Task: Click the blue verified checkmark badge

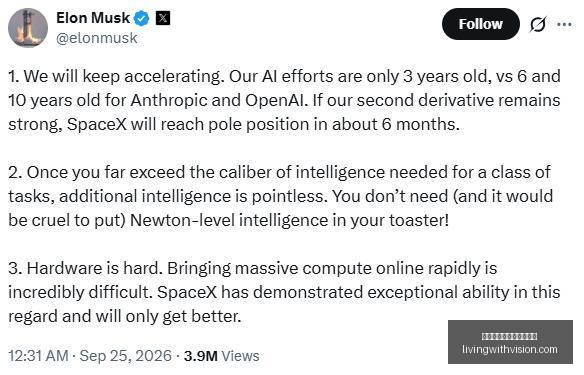Action: [142, 18]
